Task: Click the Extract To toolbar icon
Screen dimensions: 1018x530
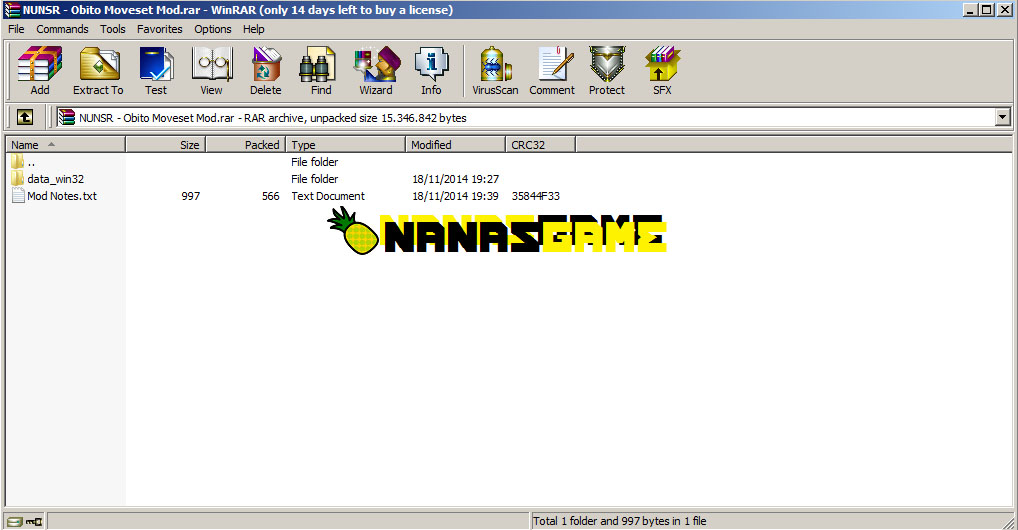Action: click(98, 64)
